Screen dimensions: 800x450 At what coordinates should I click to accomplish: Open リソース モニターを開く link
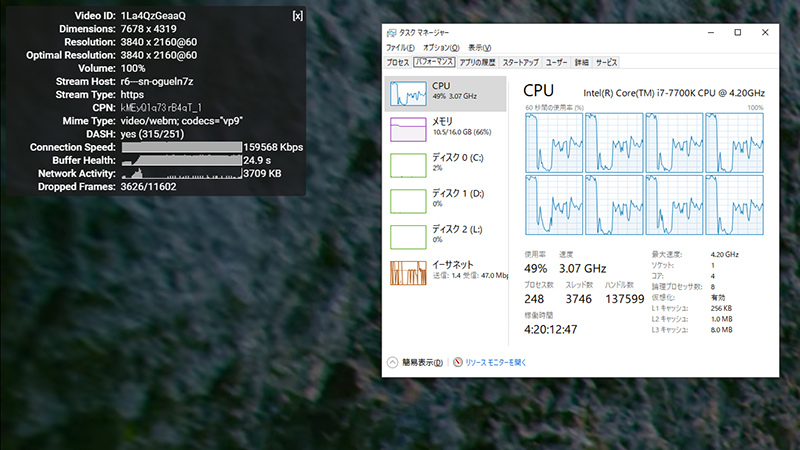click(495, 362)
